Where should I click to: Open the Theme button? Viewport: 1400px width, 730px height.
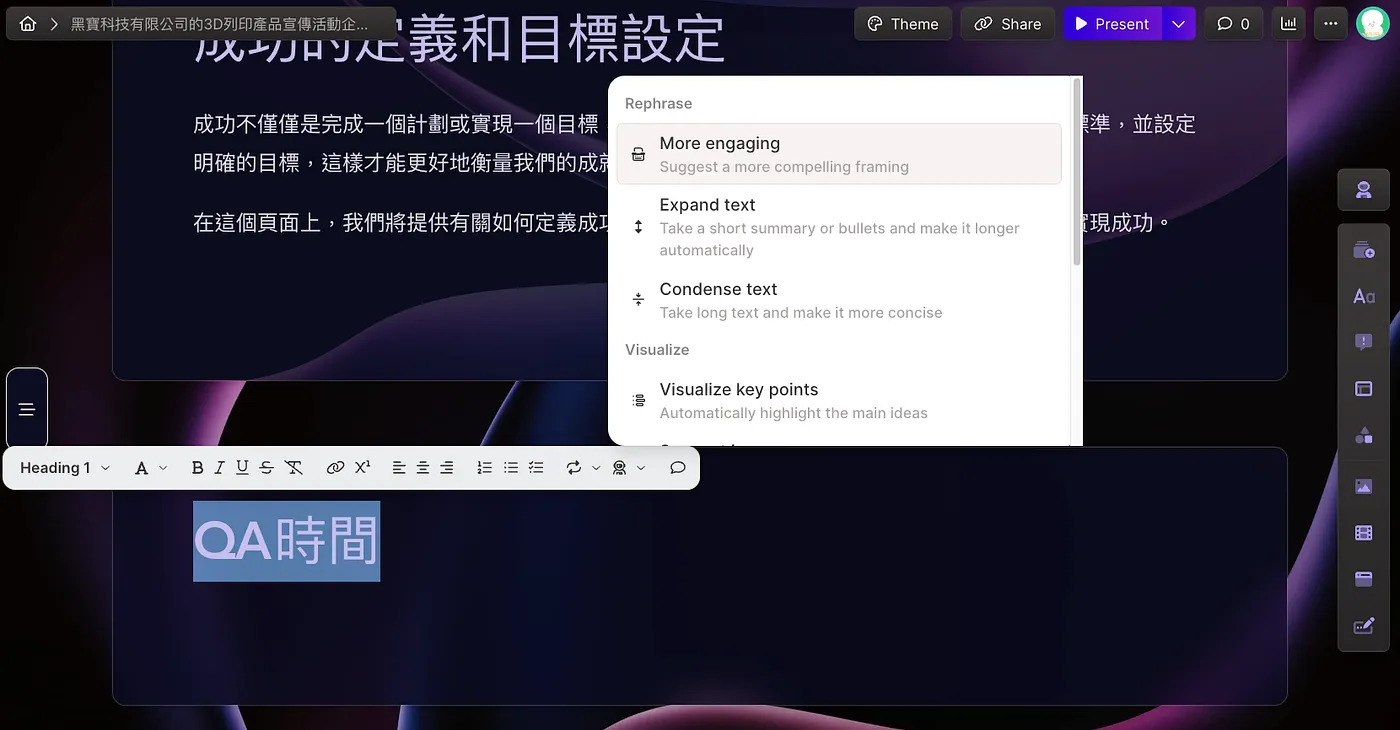pyautogui.click(x=903, y=24)
